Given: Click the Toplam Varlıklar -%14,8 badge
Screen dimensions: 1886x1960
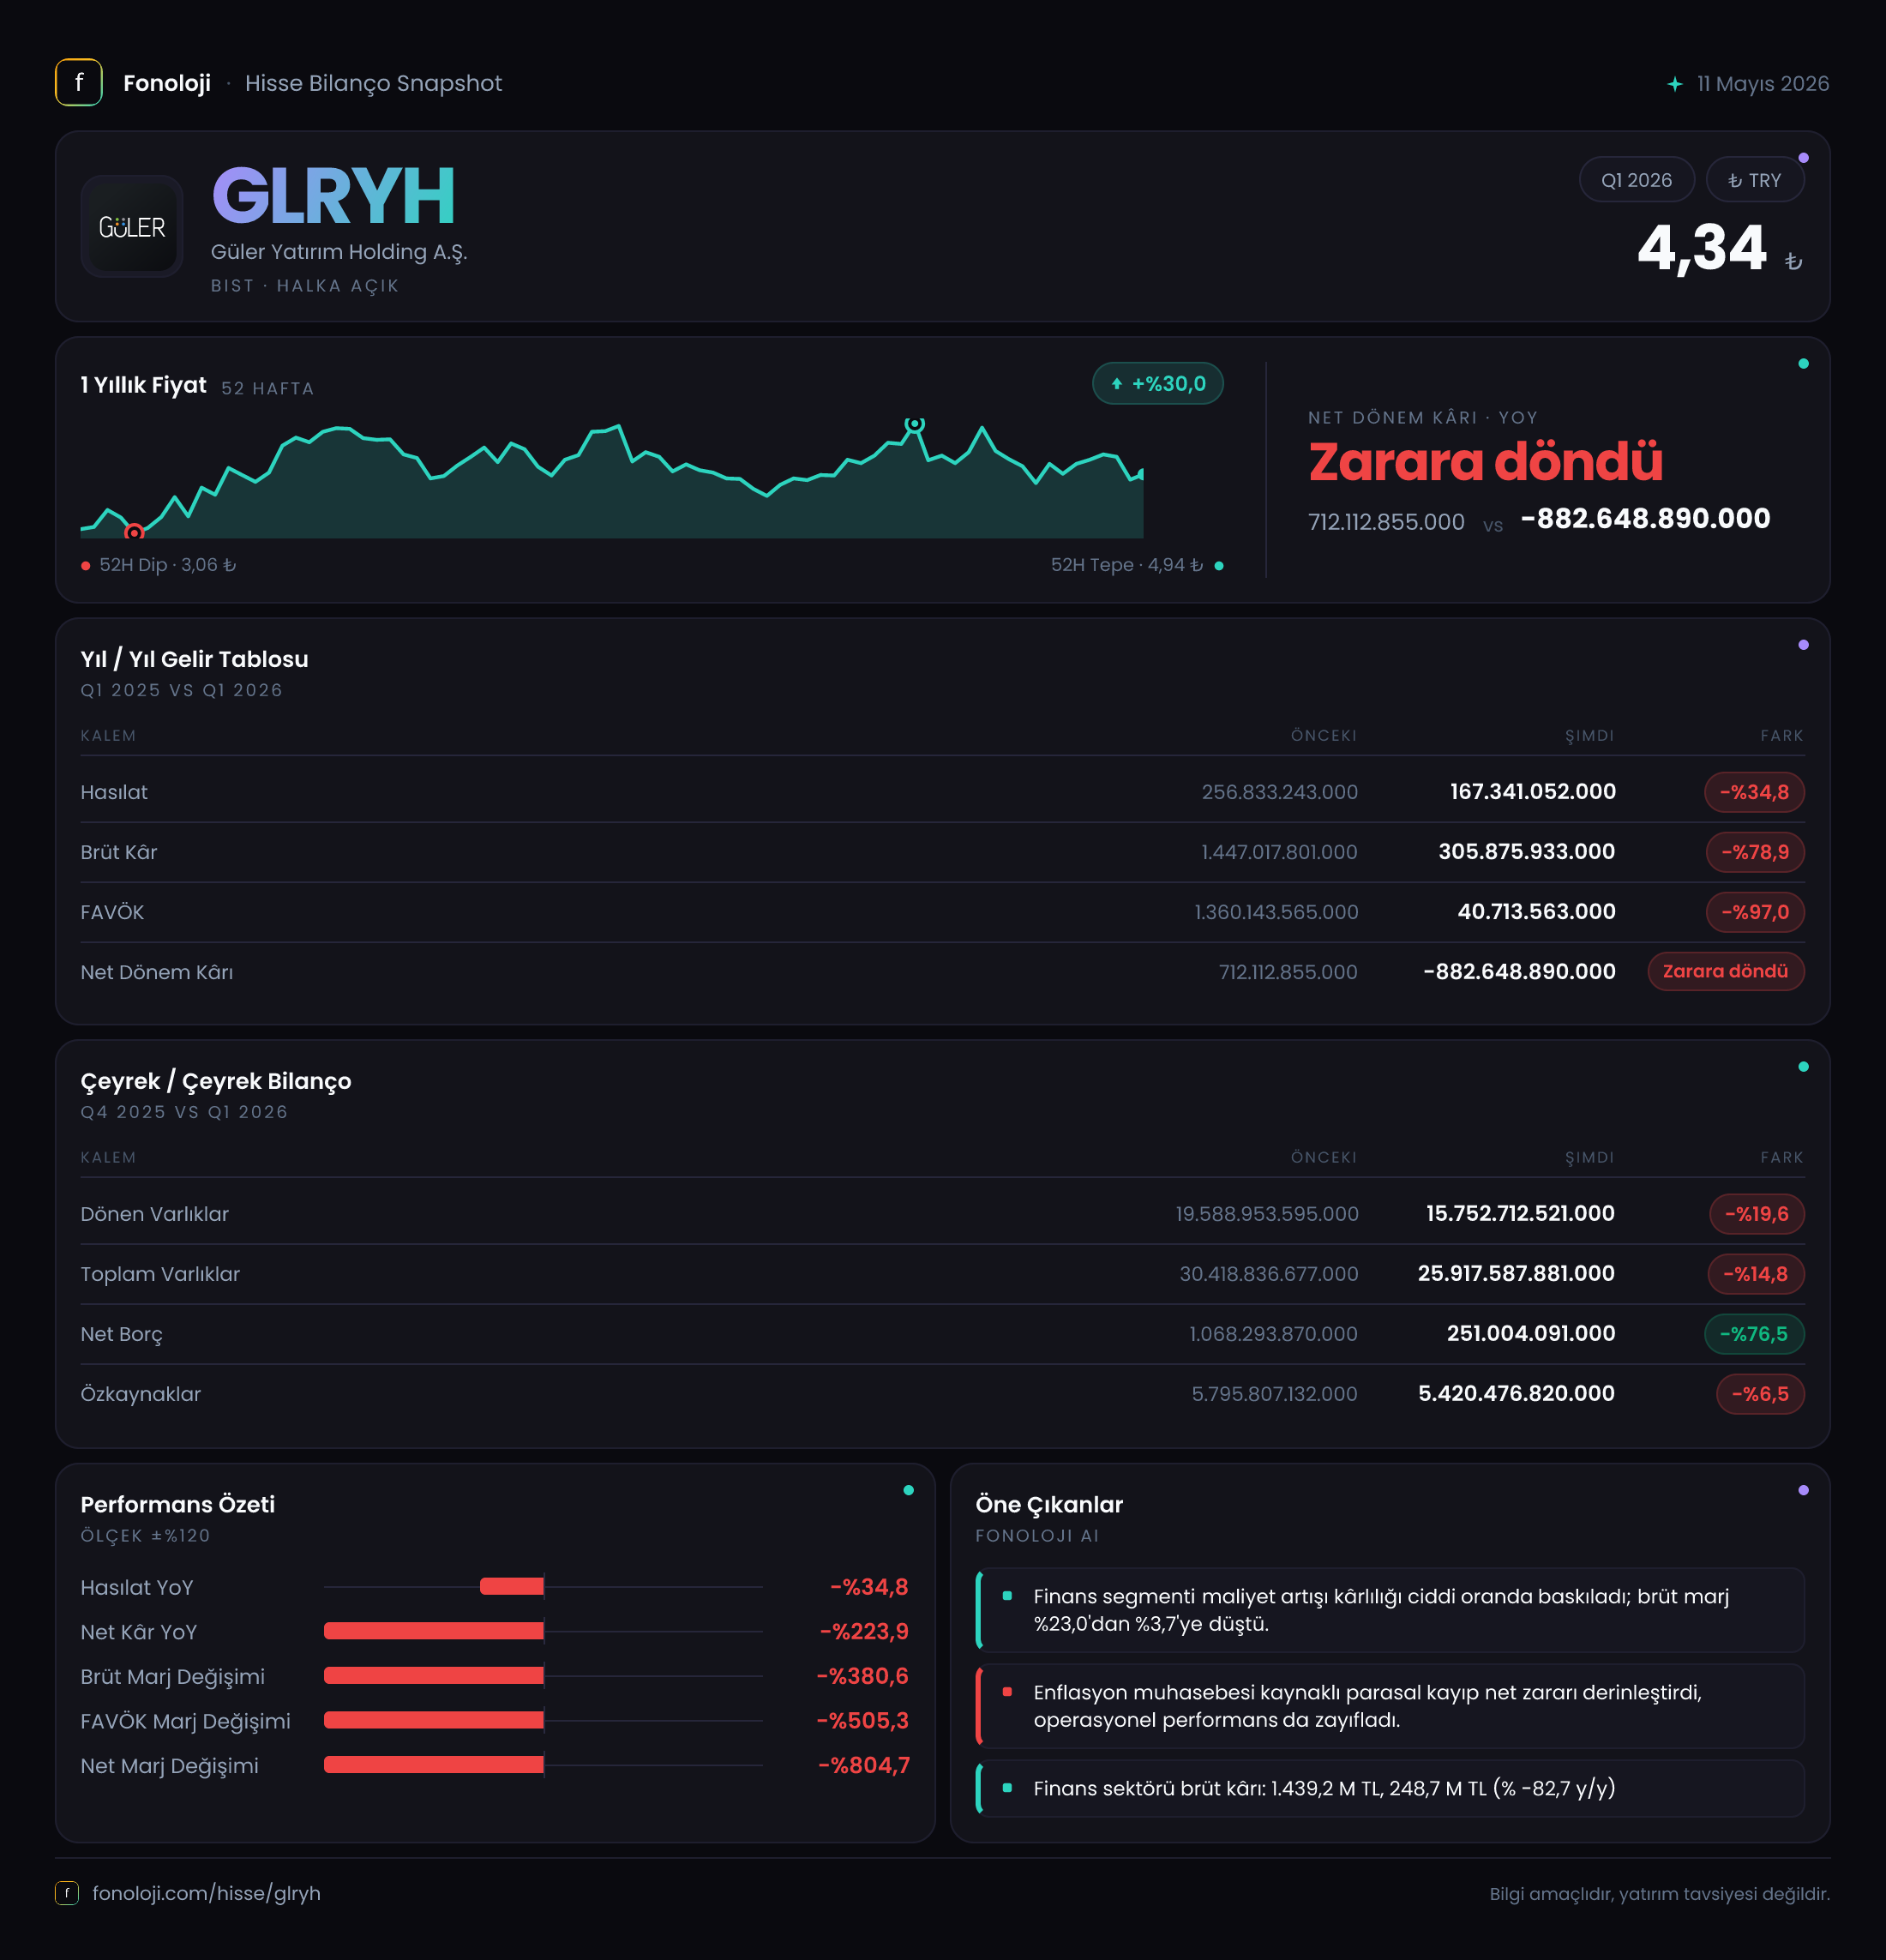Looking at the screenshot, I should [x=1755, y=1274].
